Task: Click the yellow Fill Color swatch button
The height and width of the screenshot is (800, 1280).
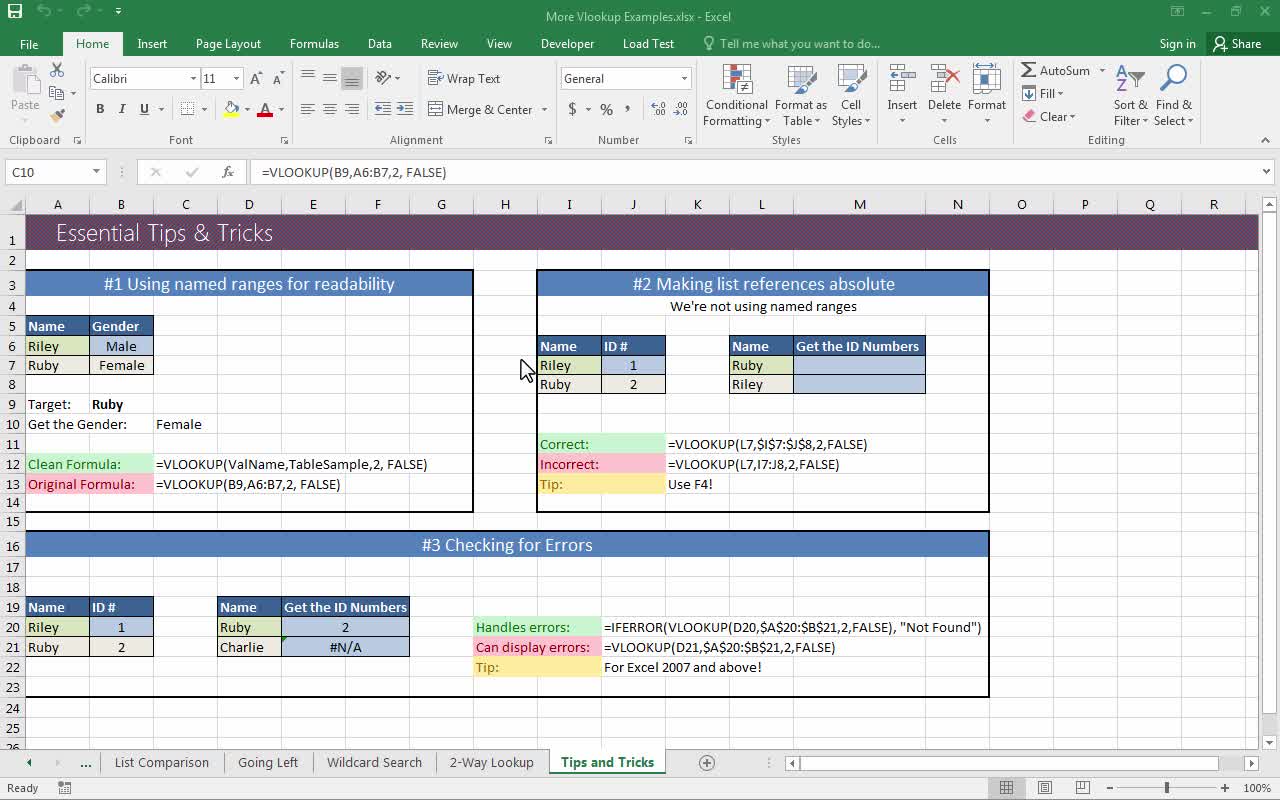Action: point(231,109)
